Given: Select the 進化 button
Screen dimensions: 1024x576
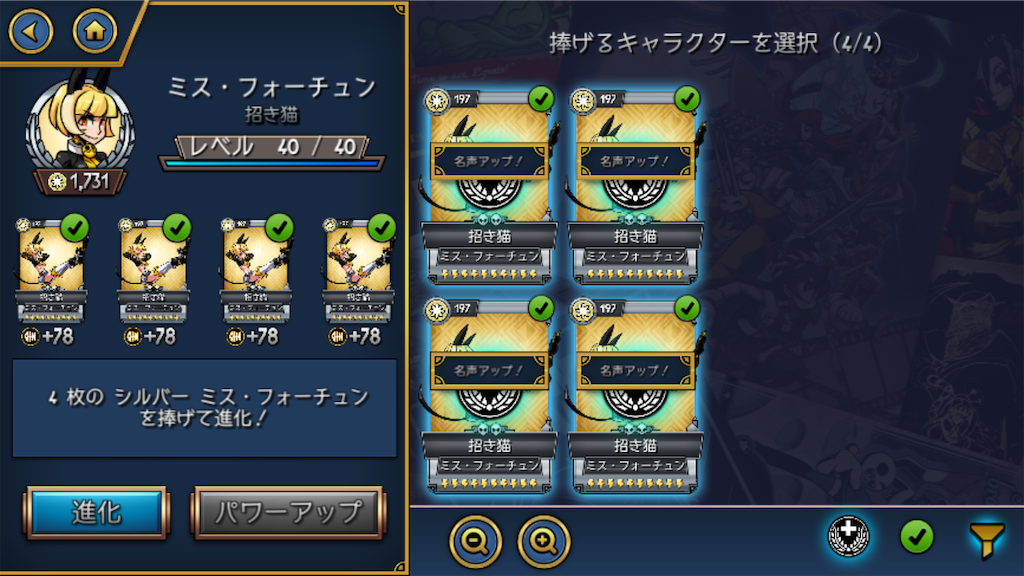Looking at the screenshot, I should (x=97, y=513).
